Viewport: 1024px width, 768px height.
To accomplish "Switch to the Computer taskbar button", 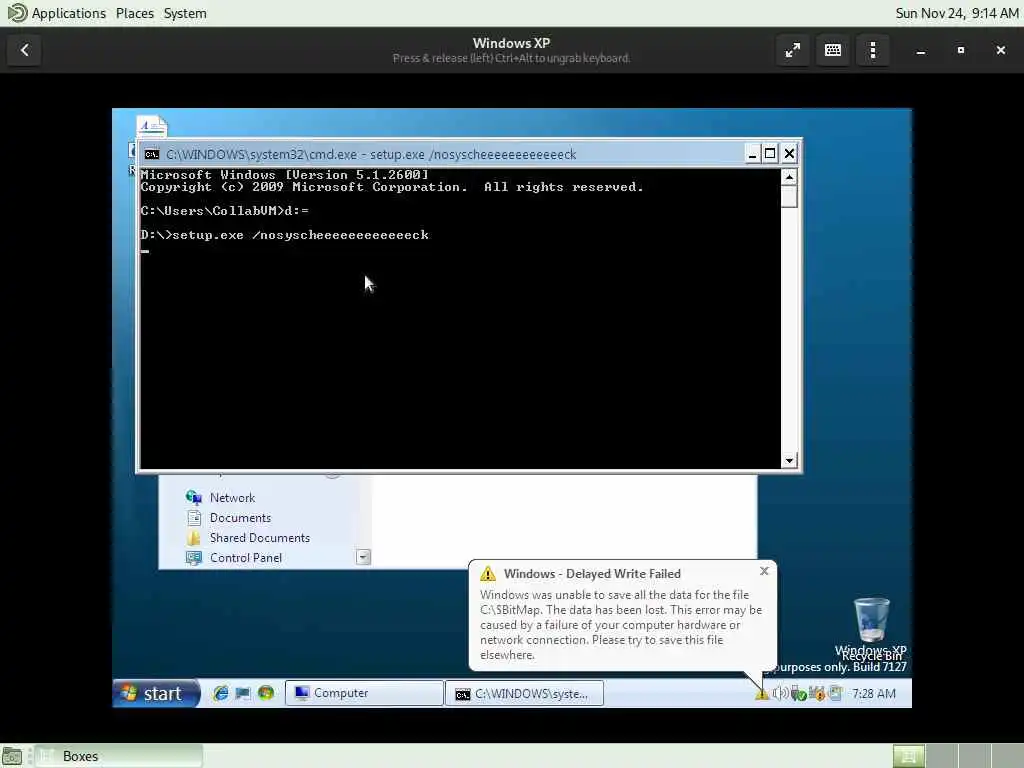I will [364, 693].
